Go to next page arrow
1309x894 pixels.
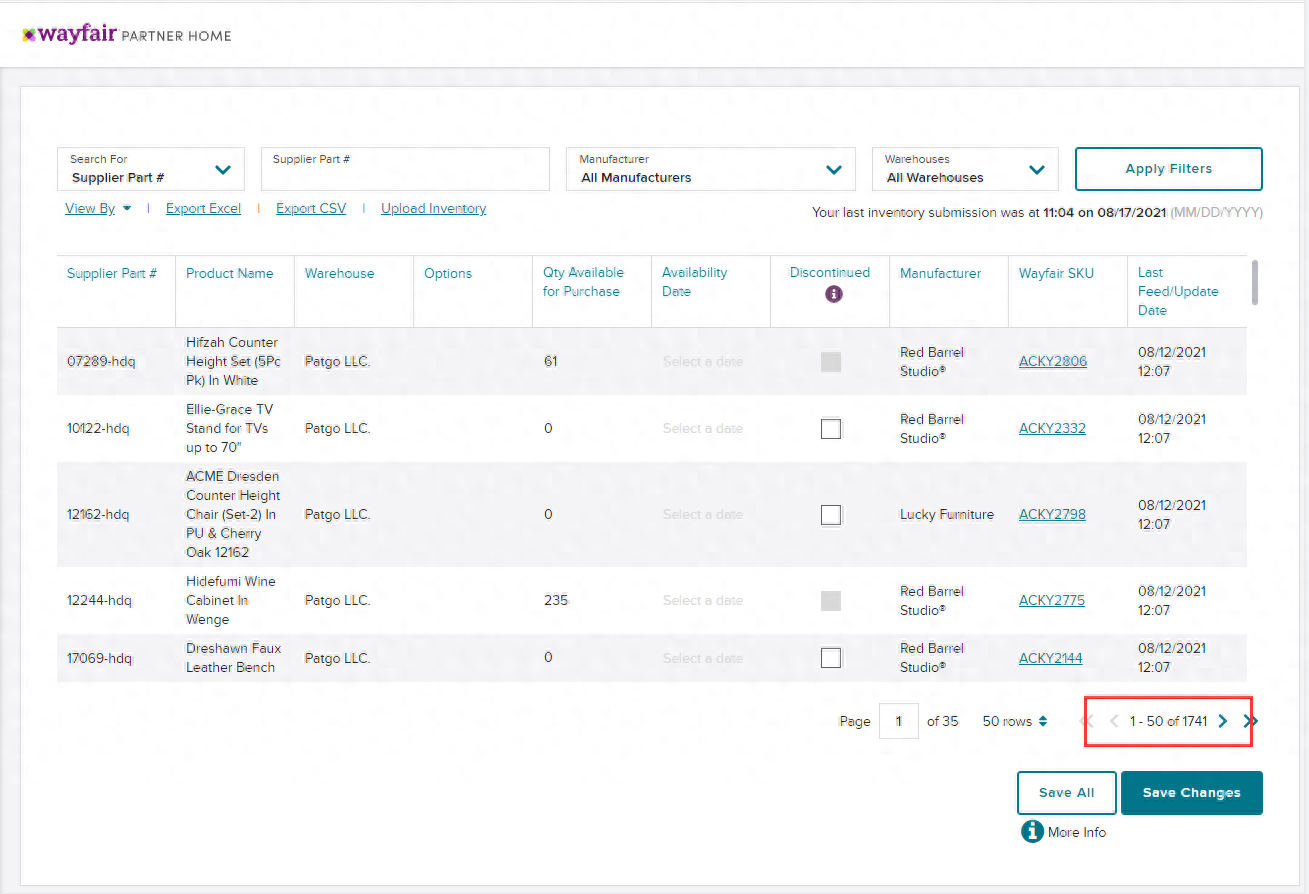coord(1223,721)
